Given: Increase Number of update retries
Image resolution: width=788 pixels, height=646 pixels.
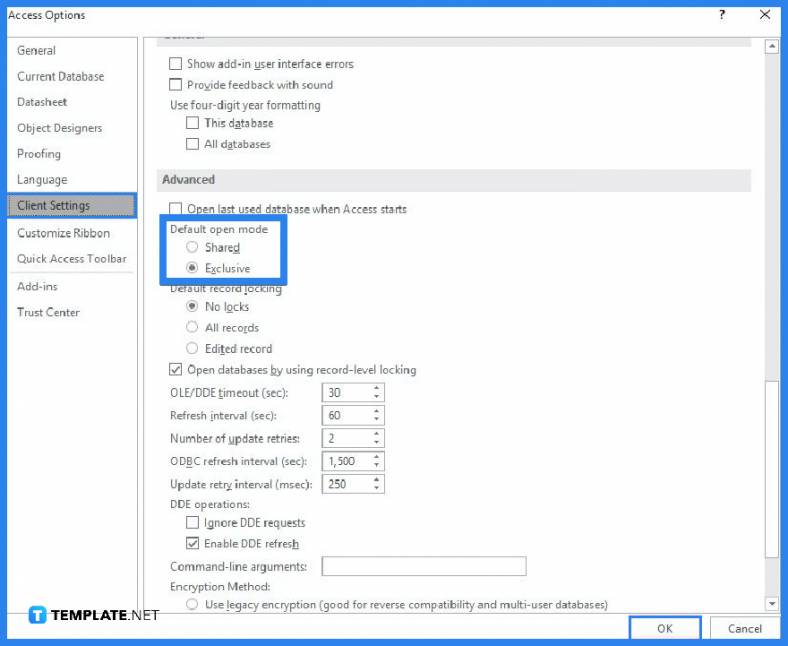Looking at the screenshot, I should point(376,434).
